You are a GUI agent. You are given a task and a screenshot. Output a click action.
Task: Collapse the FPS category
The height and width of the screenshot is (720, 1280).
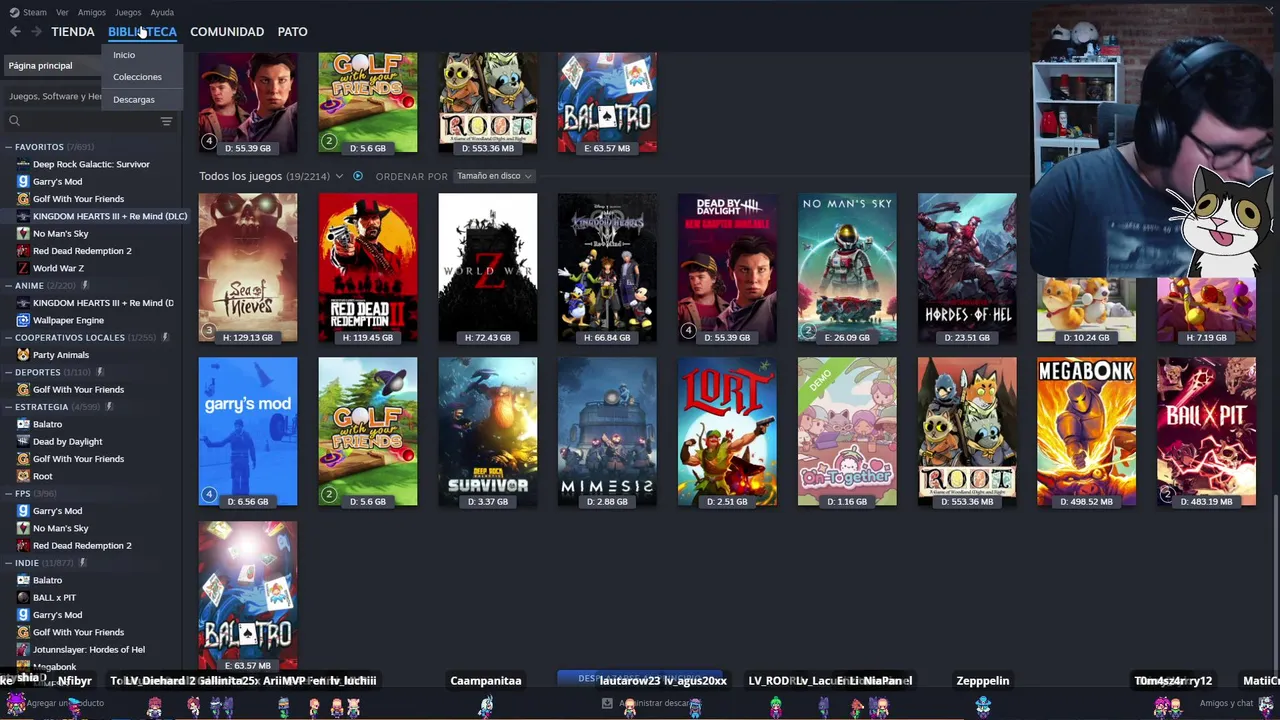click(x=8, y=493)
